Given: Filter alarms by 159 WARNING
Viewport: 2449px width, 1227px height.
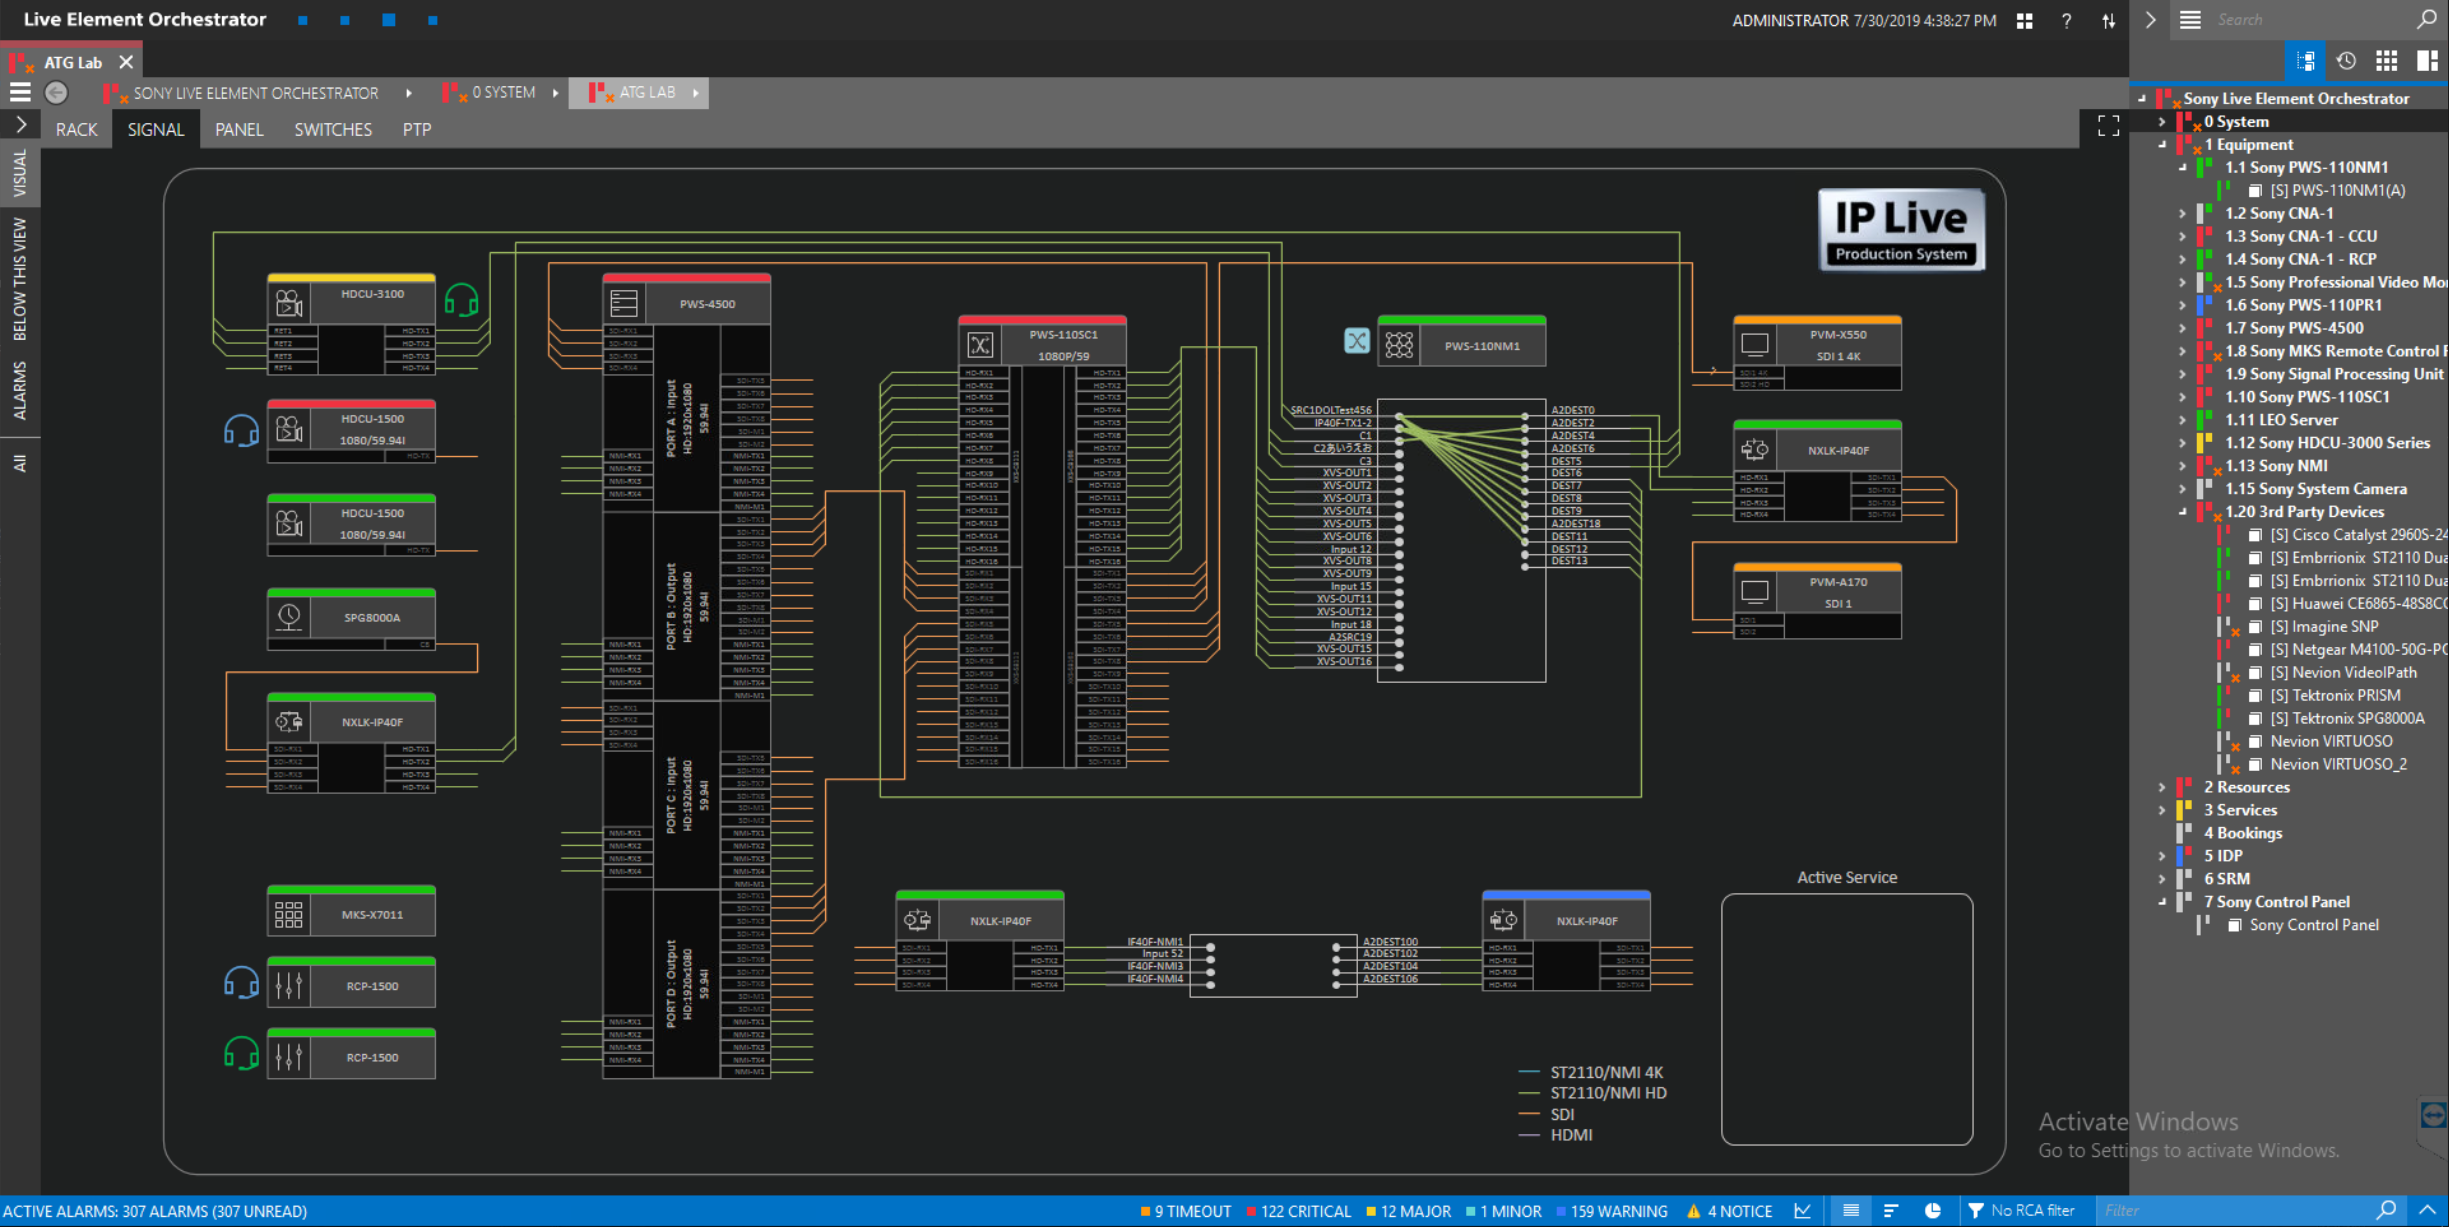Looking at the screenshot, I should pos(1612,1211).
